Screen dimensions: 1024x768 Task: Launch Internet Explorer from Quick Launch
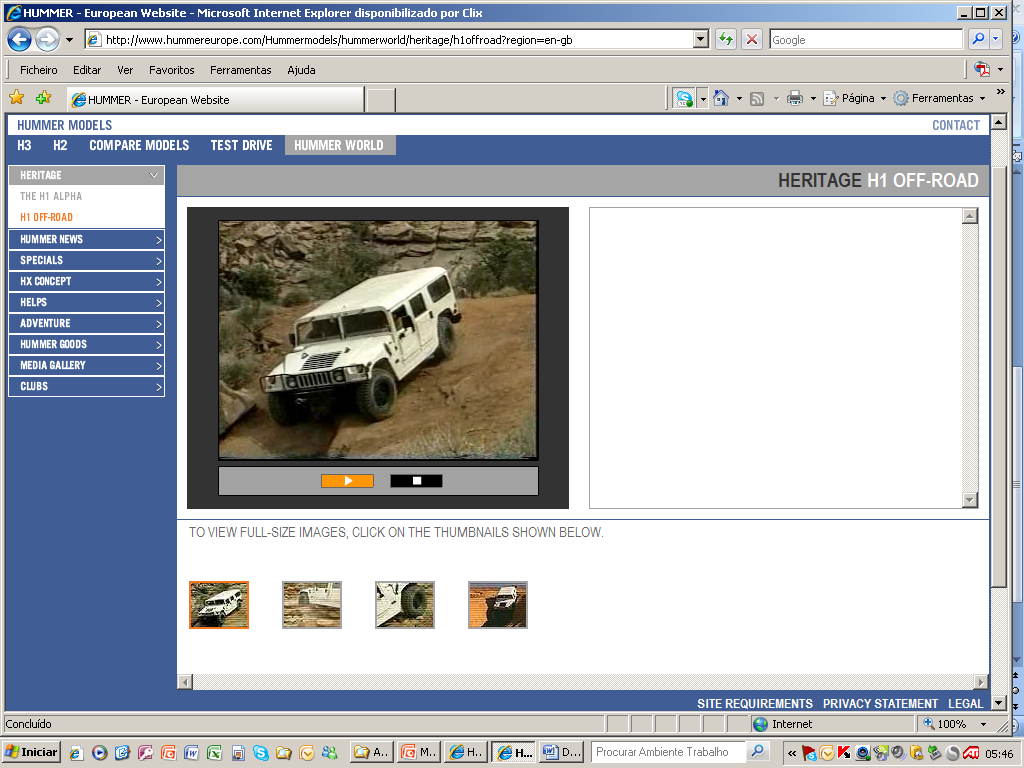76,753
